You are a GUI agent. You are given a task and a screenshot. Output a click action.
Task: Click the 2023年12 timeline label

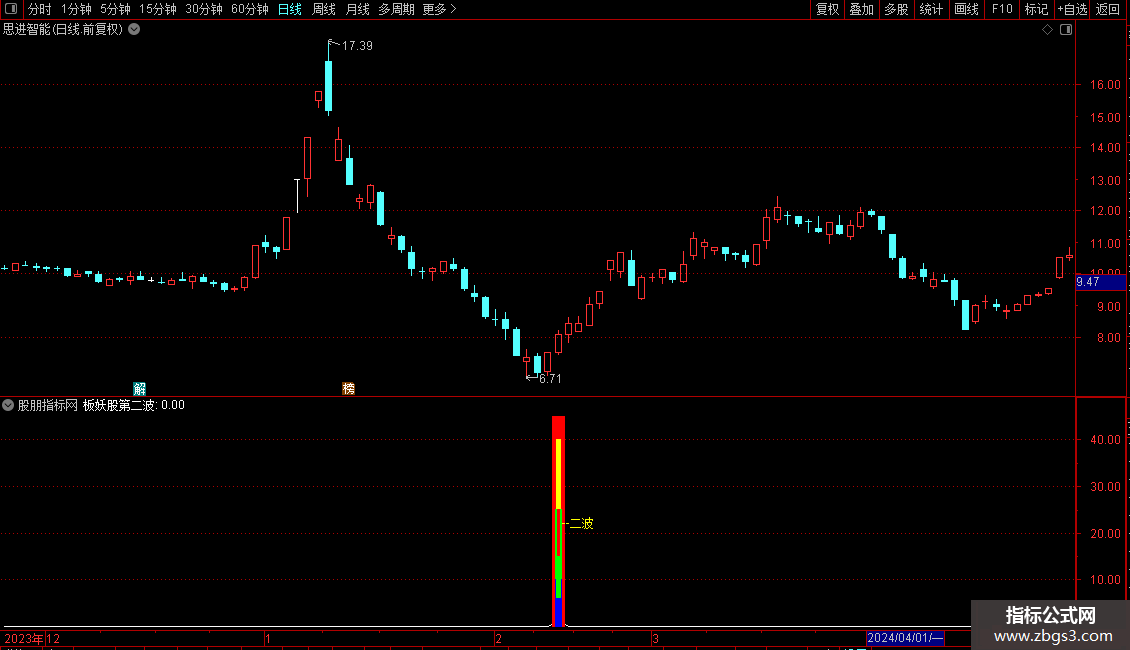pyautogui.click(x=32, y=638)
